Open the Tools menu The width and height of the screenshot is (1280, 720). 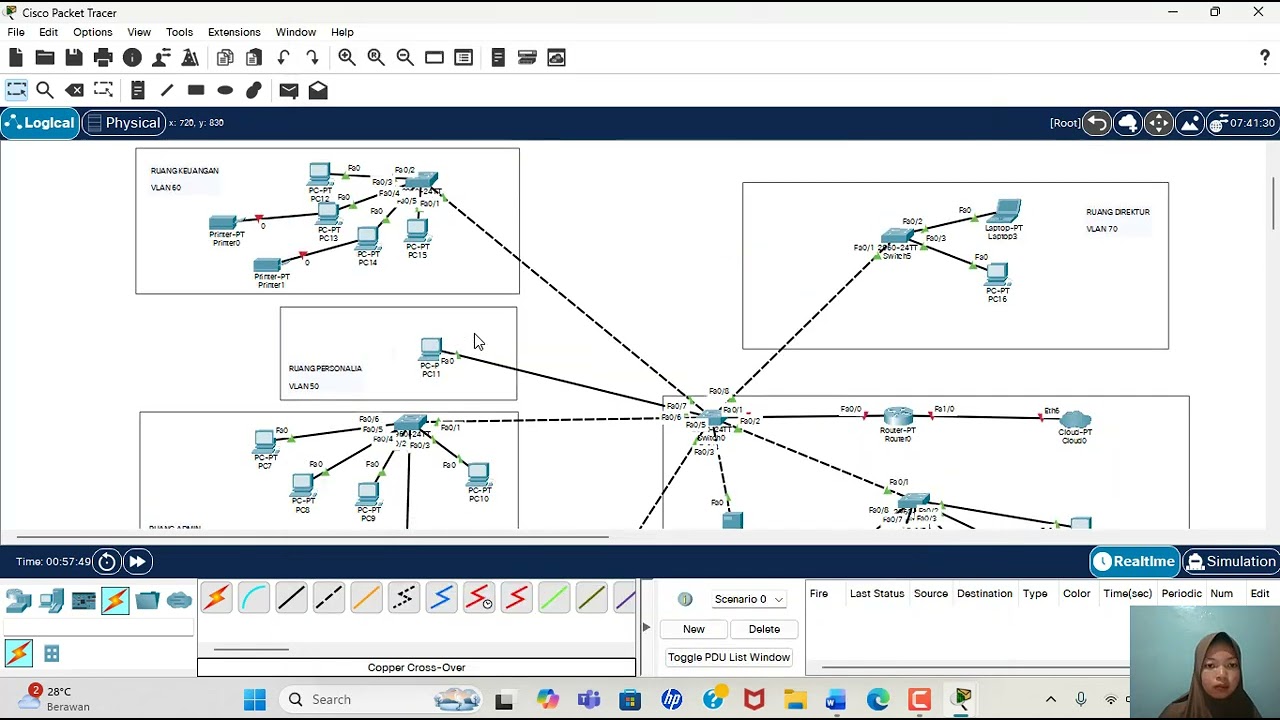tap(180, 32)
